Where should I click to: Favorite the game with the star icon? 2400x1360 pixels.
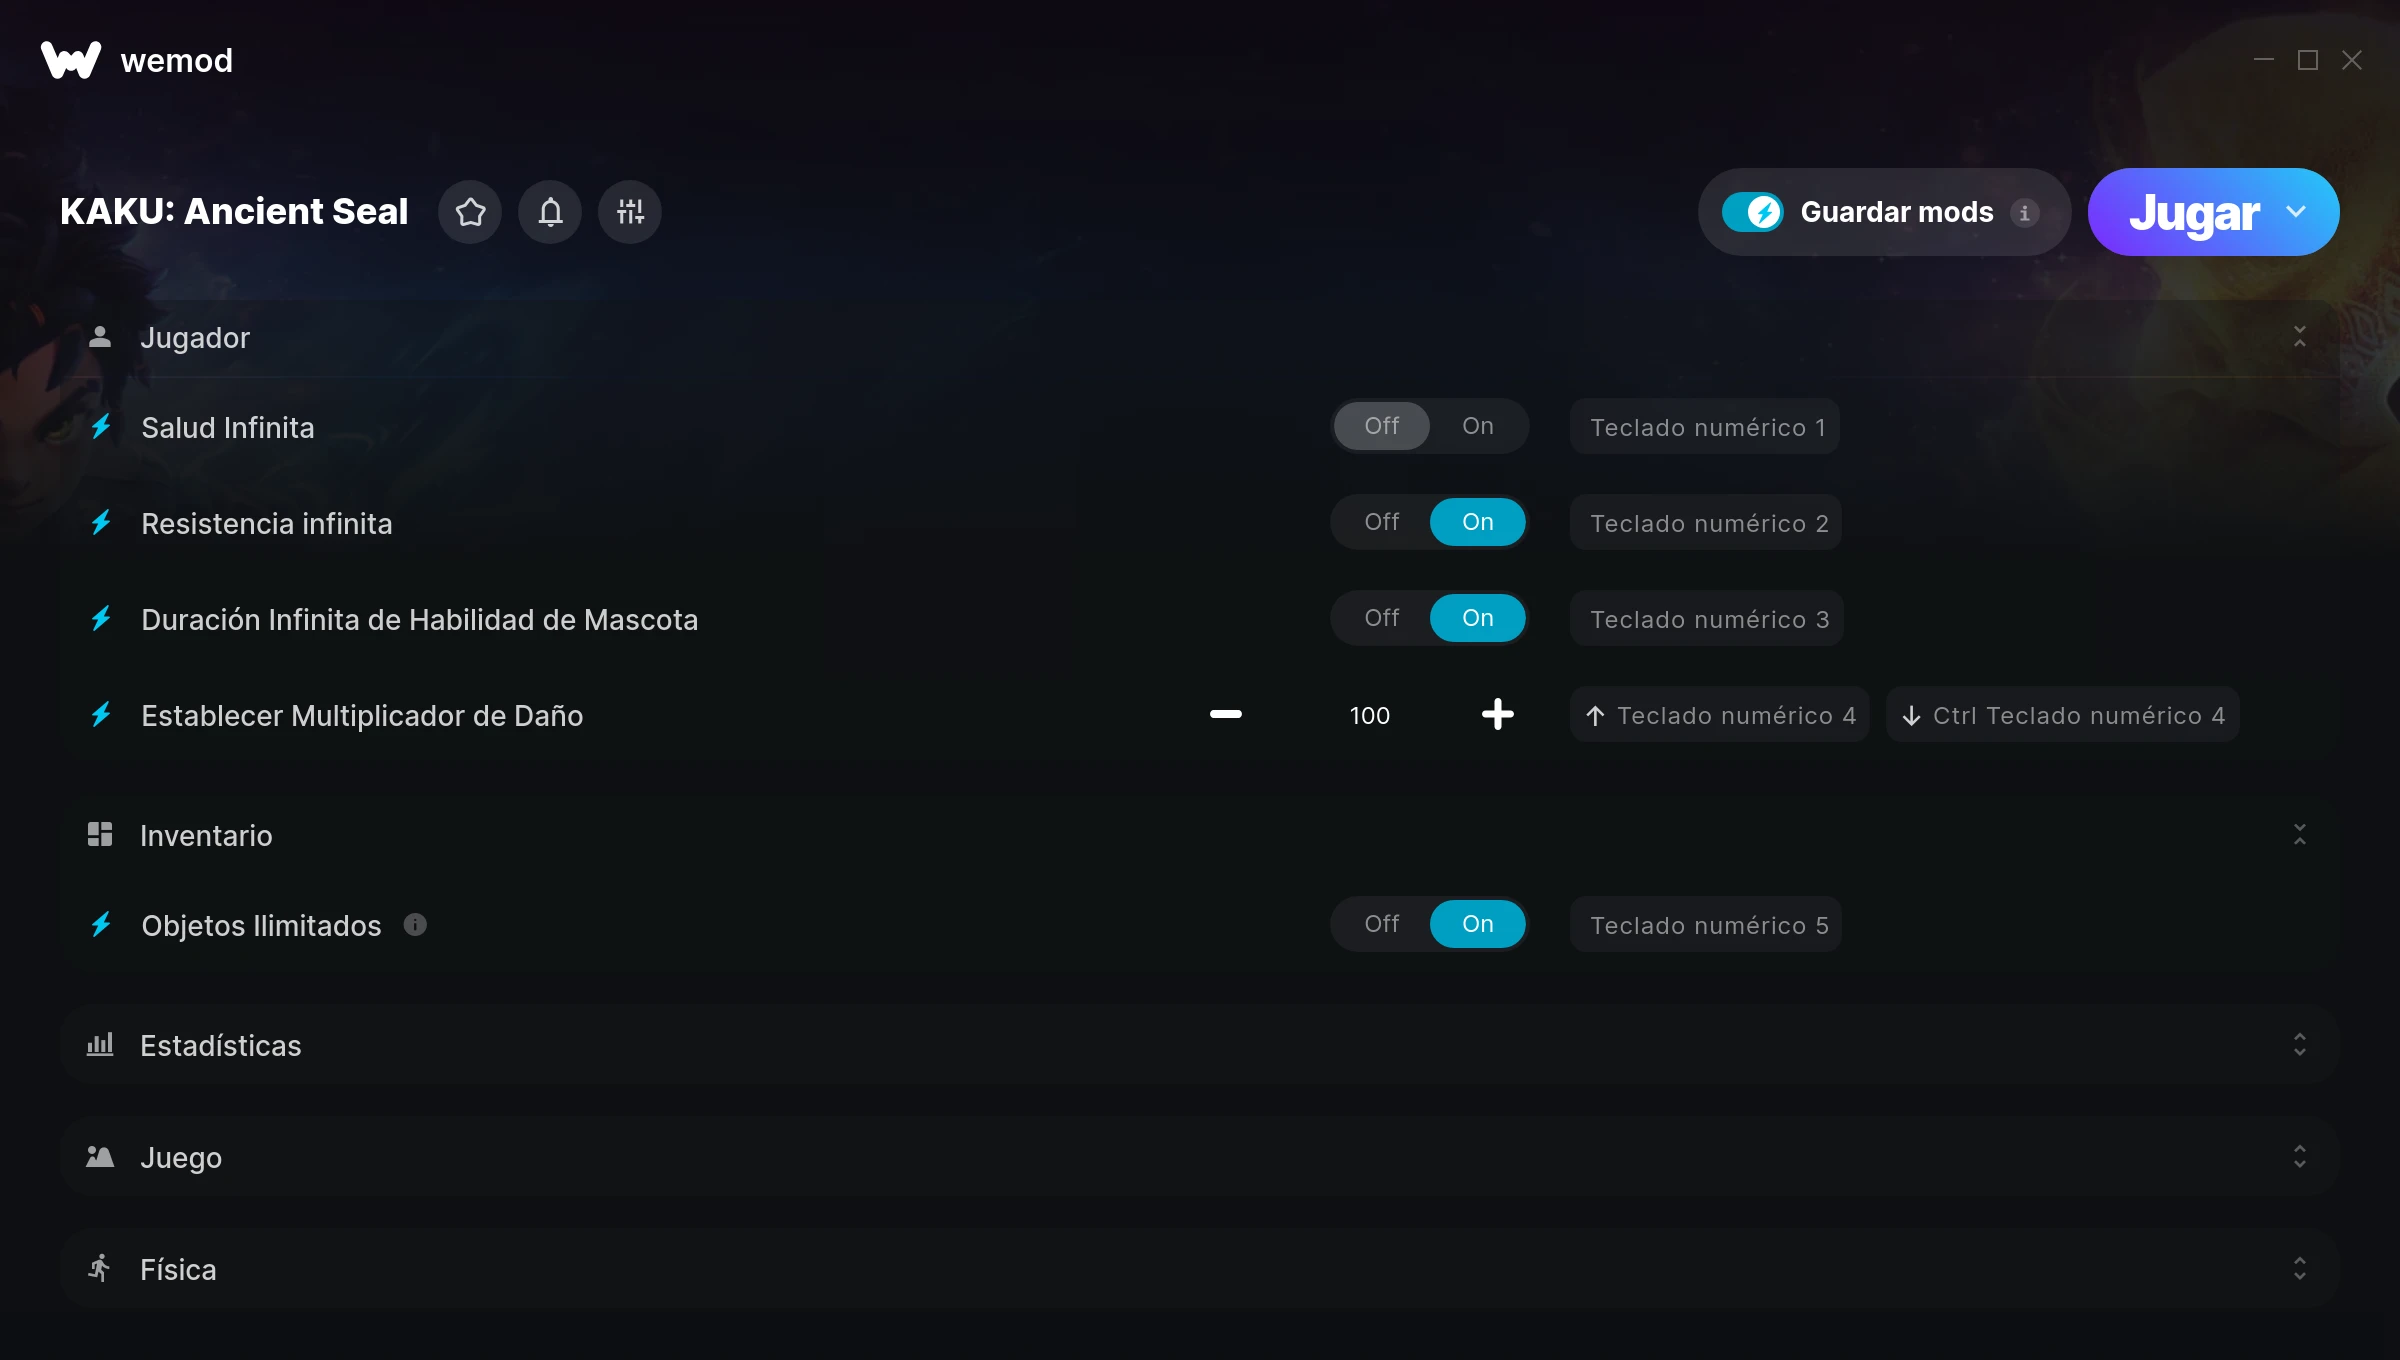point(470,212)
